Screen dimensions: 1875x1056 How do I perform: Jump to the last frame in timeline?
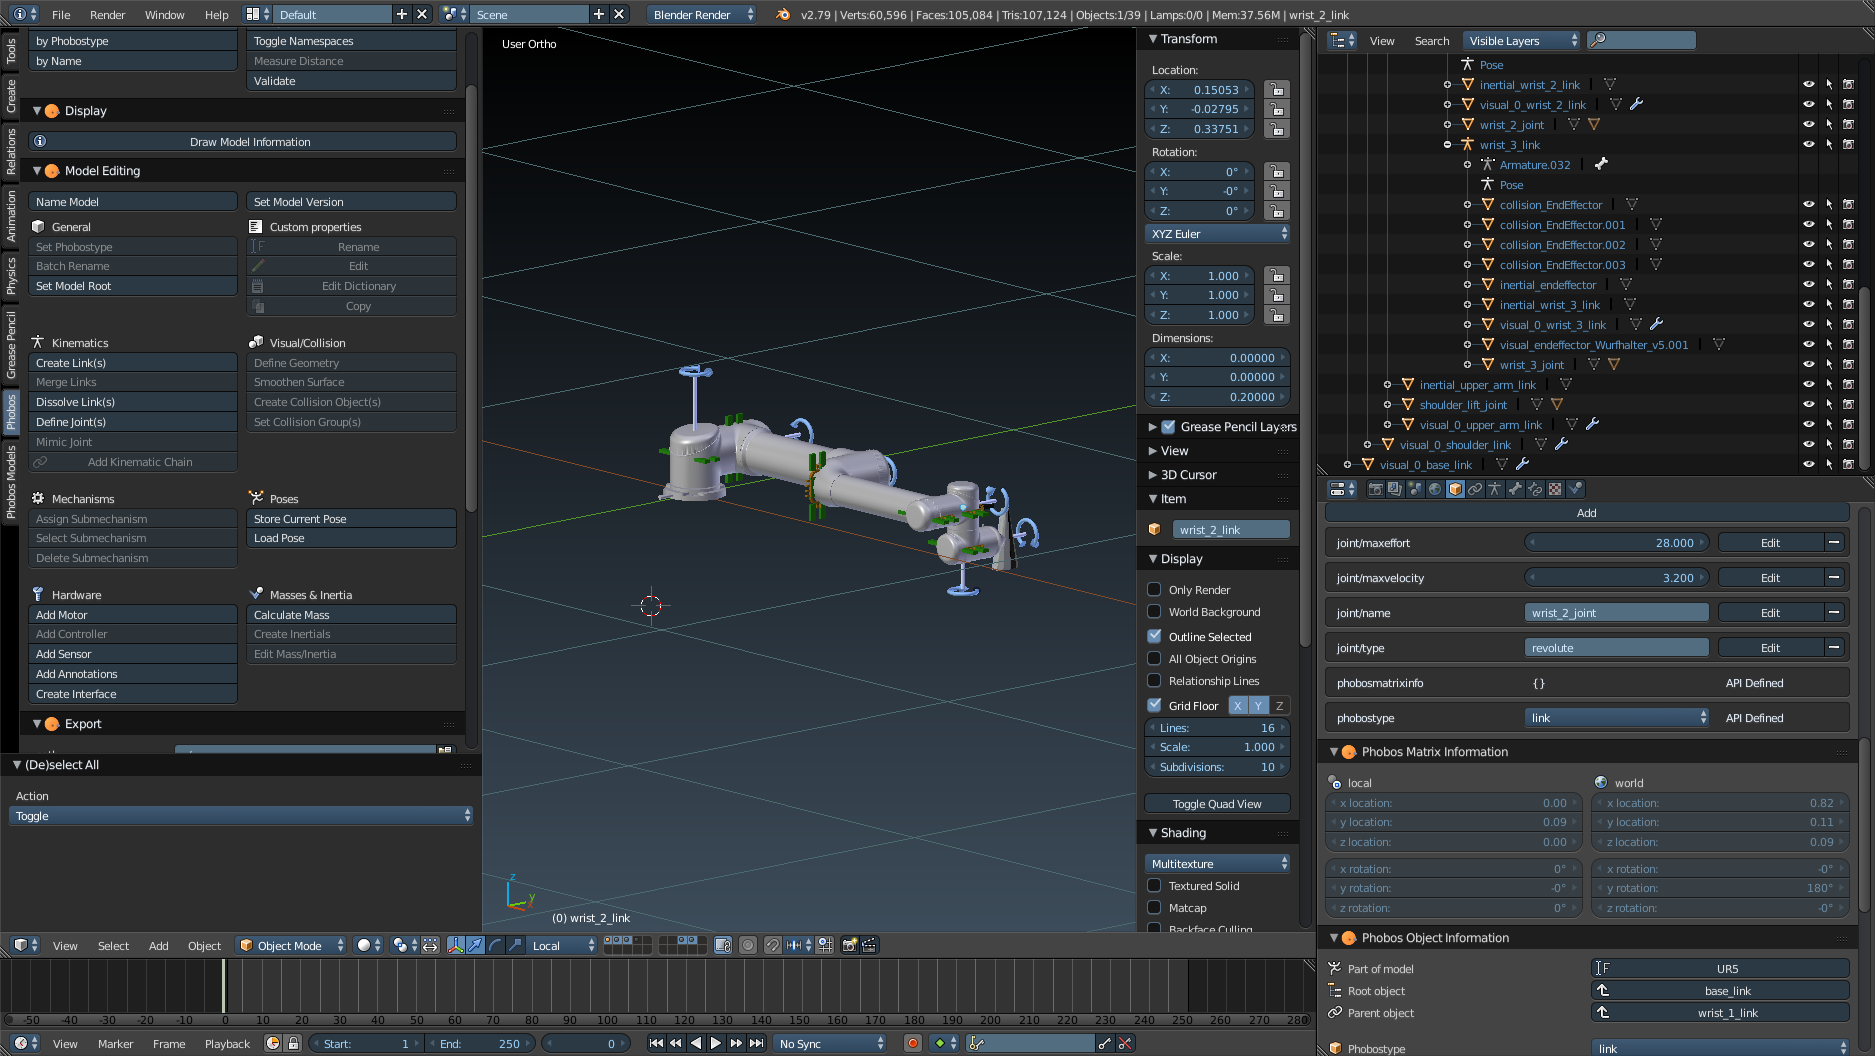click(757, 1043)
